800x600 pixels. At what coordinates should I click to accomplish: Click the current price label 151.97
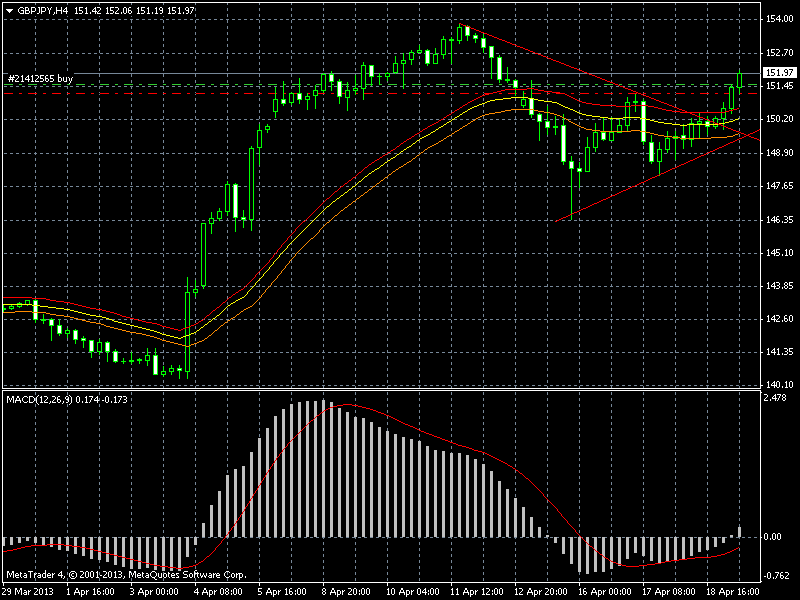780,73
